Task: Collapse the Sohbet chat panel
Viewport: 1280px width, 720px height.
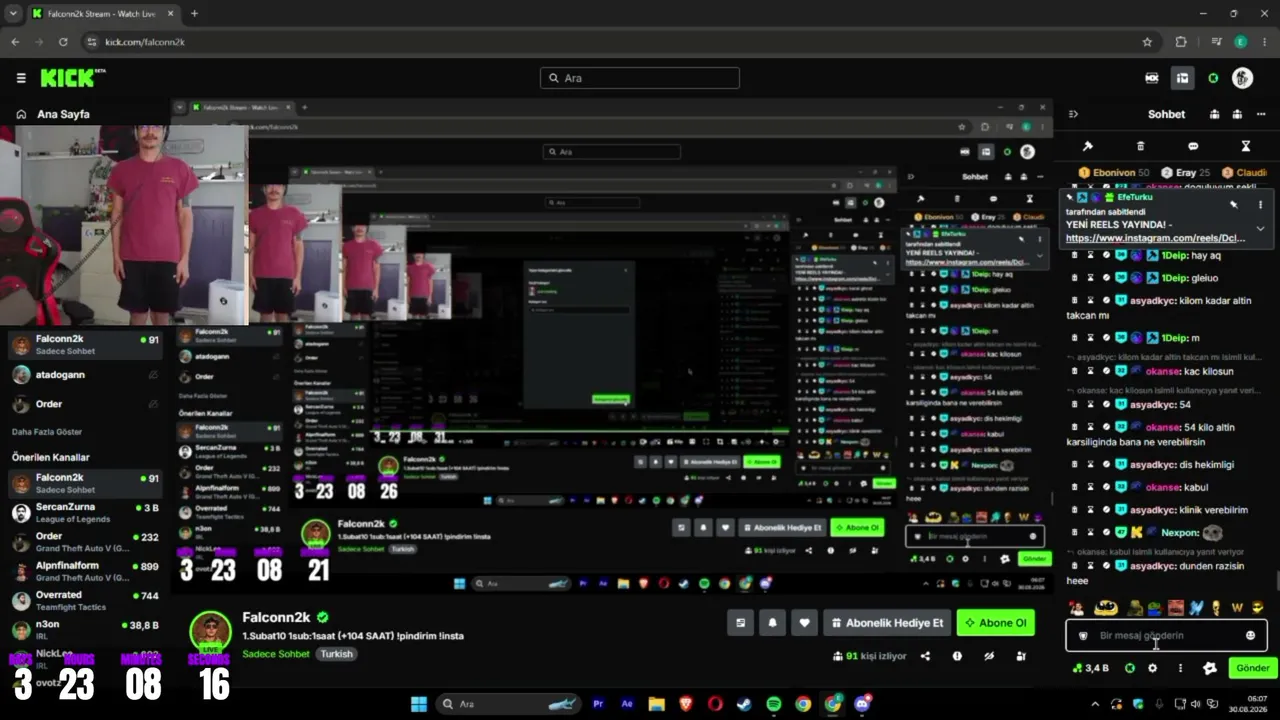Action: tap(1073, 114)
